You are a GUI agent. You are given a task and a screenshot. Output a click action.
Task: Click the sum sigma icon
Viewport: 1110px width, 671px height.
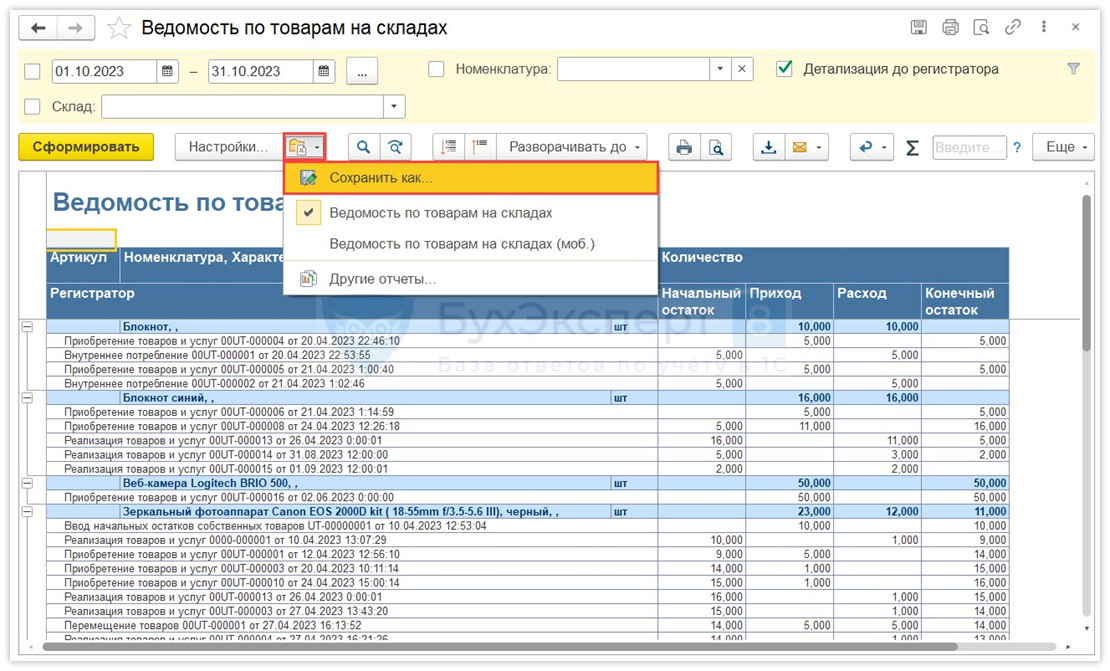pos(912,148)
